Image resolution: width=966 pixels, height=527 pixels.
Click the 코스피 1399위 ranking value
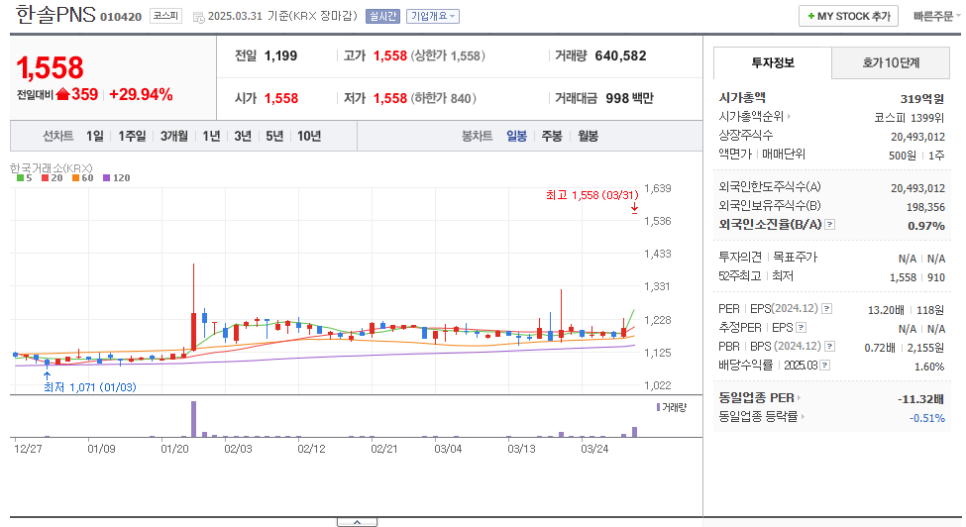tap(909, 118)
